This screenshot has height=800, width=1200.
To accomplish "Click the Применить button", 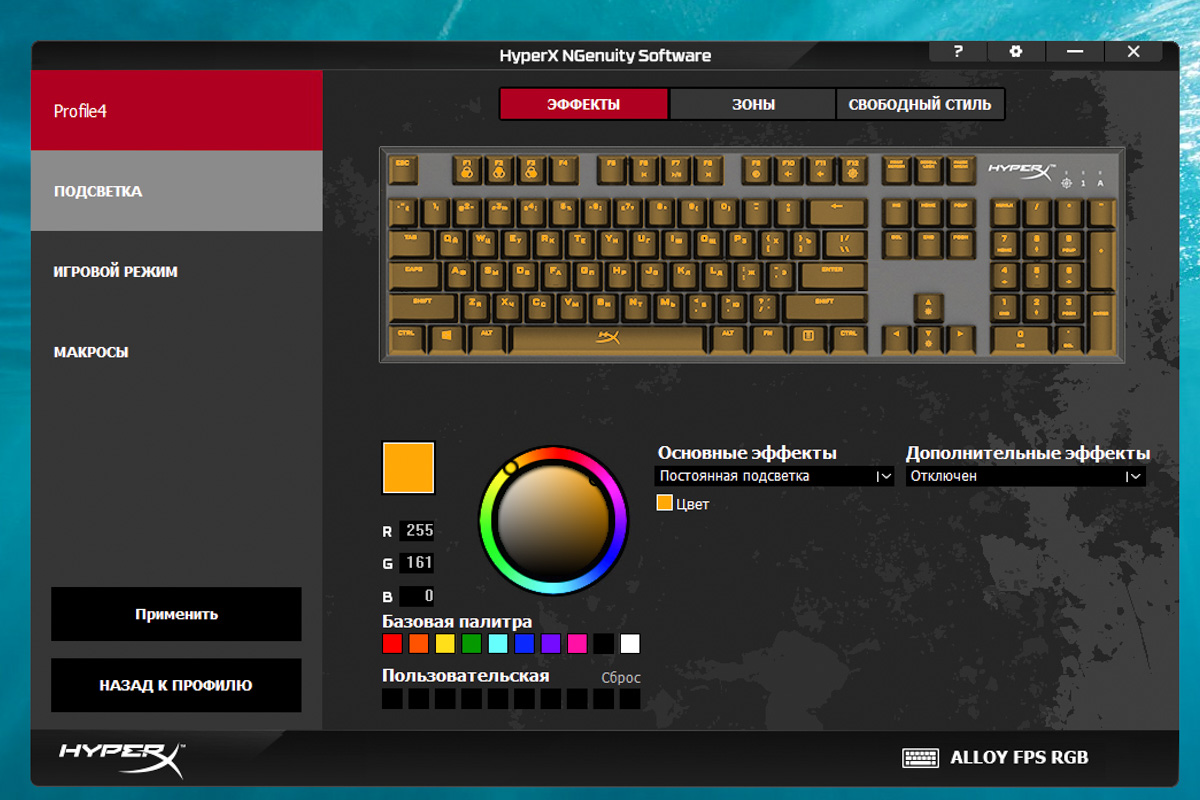I will coord(176,614).
